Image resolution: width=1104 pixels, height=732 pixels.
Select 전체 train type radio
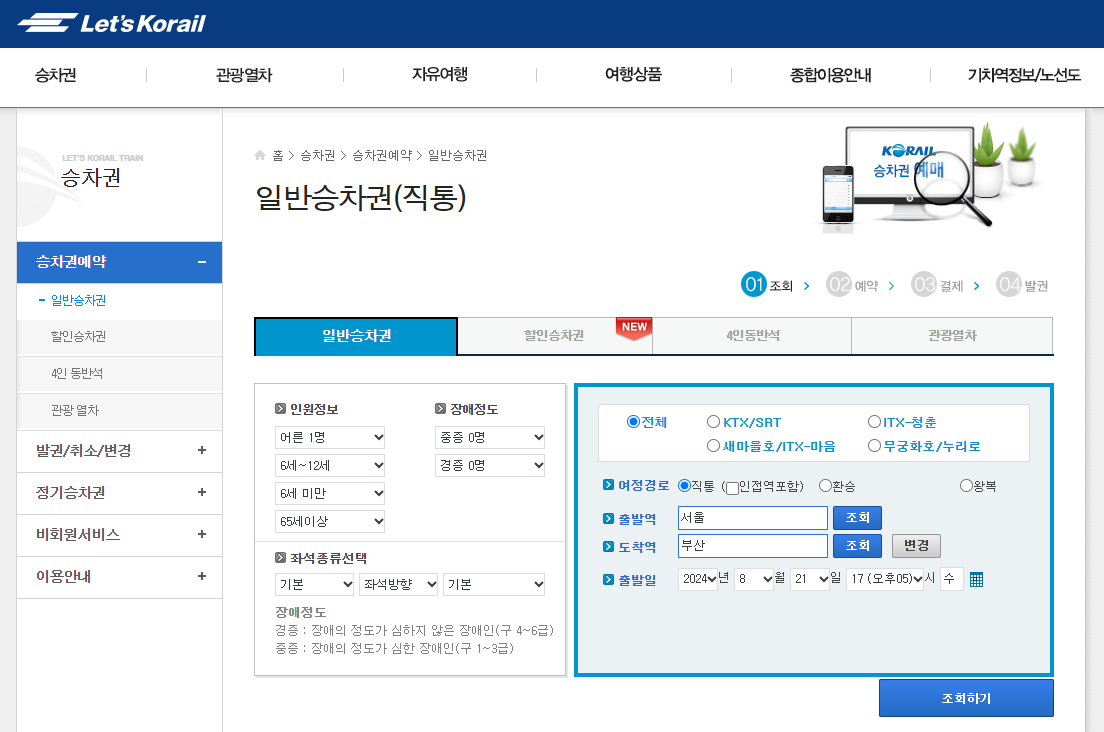[x=633, y=422]
